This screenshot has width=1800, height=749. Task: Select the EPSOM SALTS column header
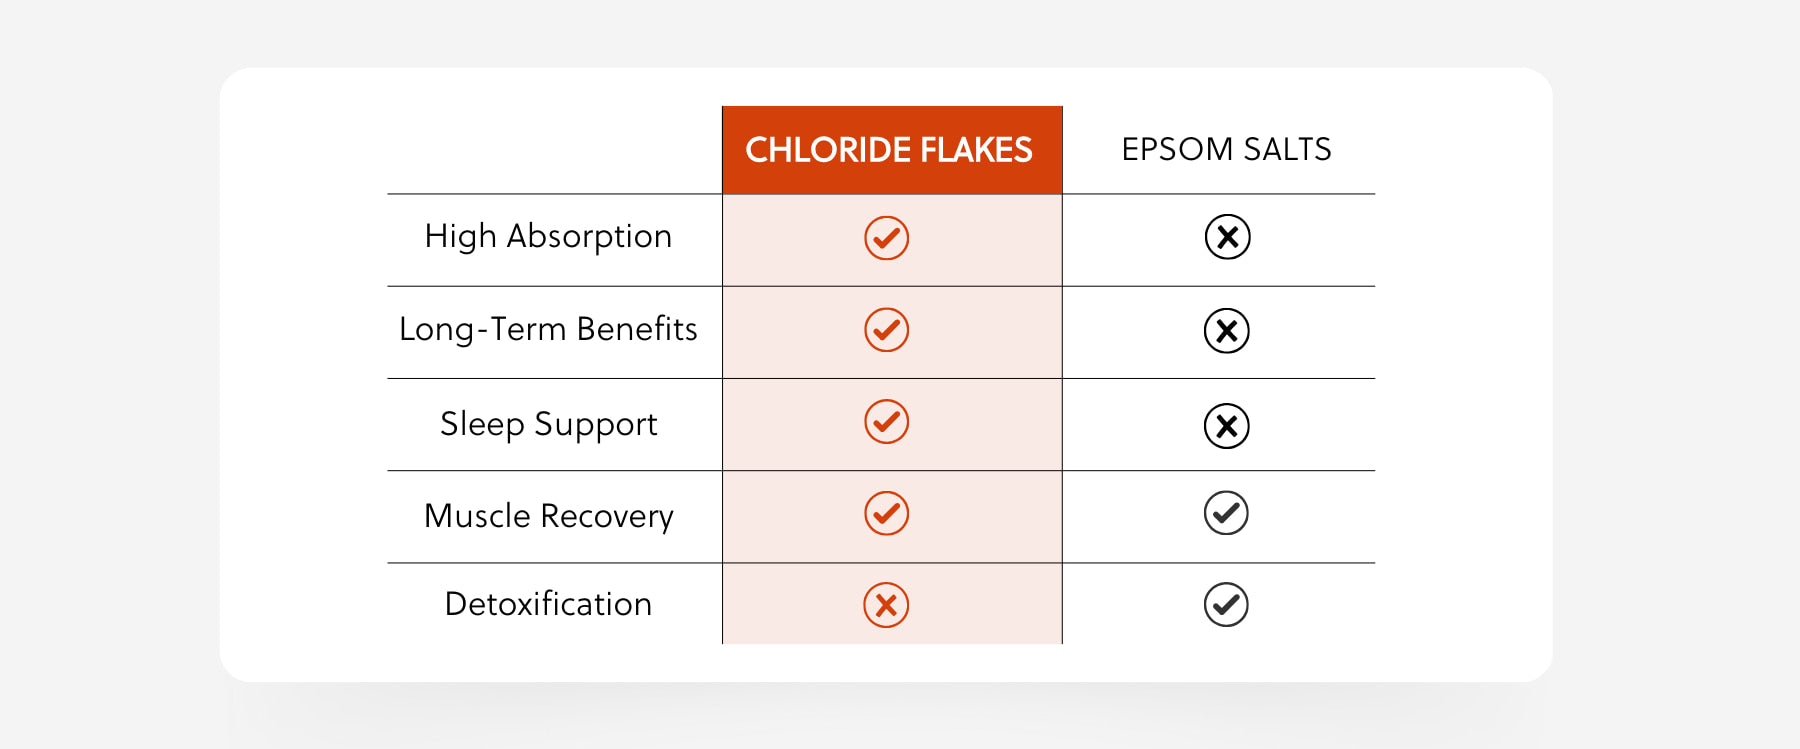[1226, 149]
